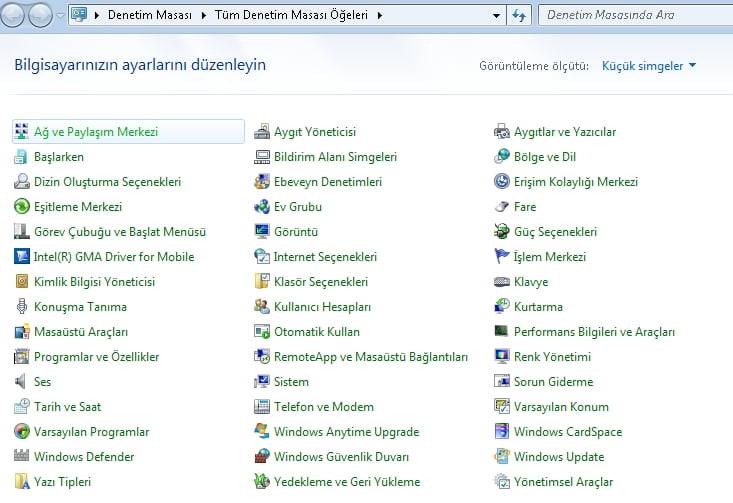Screen dimensions: 733x503
Task: Open Aygıtlar ve Yazıcılar printer icon
Action: 502,131
